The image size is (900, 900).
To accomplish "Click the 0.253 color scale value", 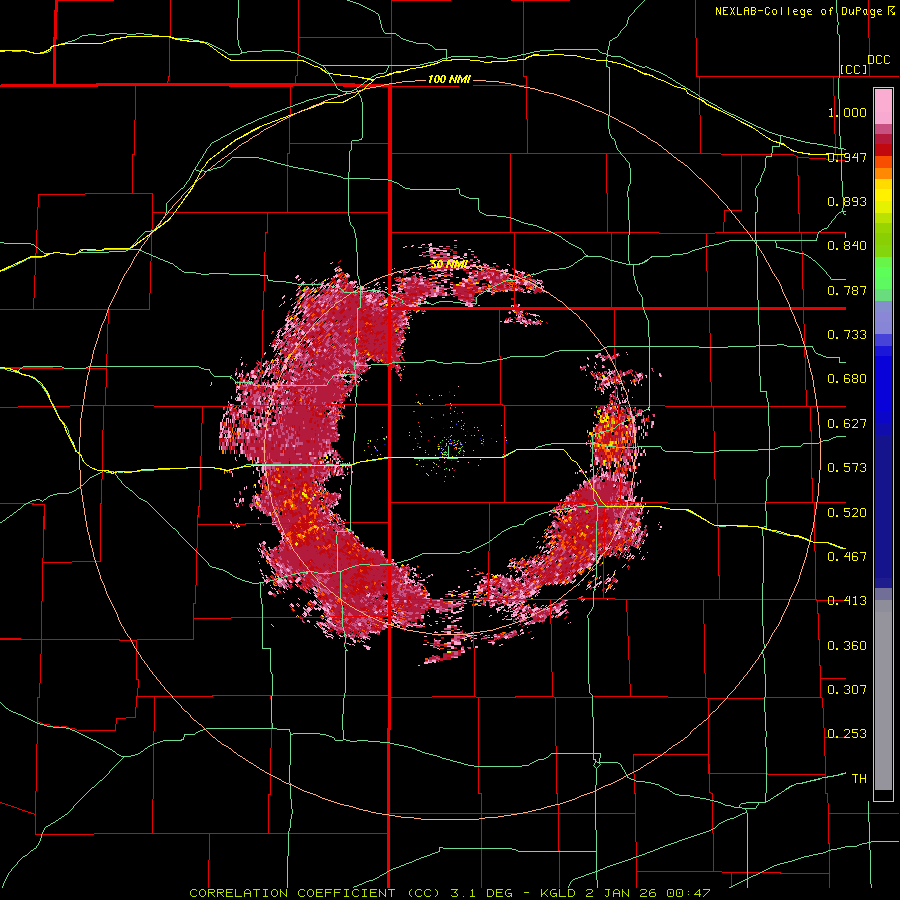I will coord(847,734).
